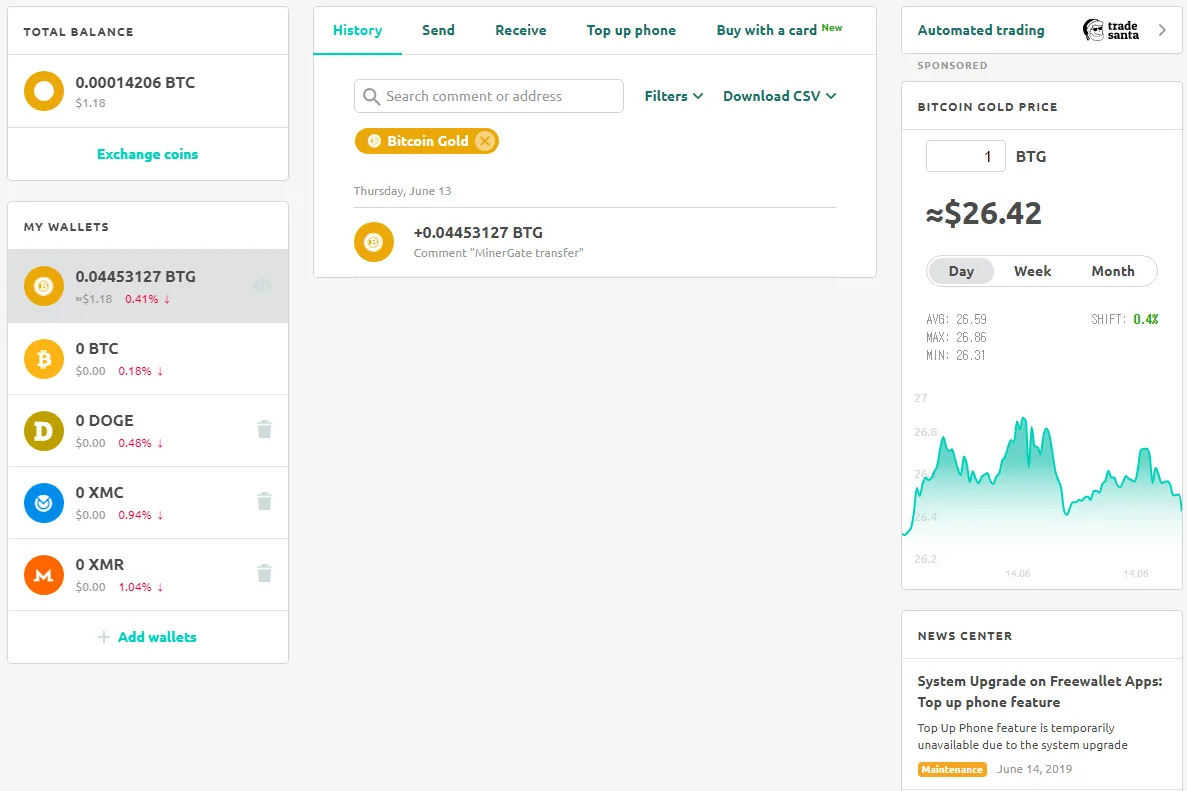Click the 0.00014206 BTC total balance

[135, 83]
